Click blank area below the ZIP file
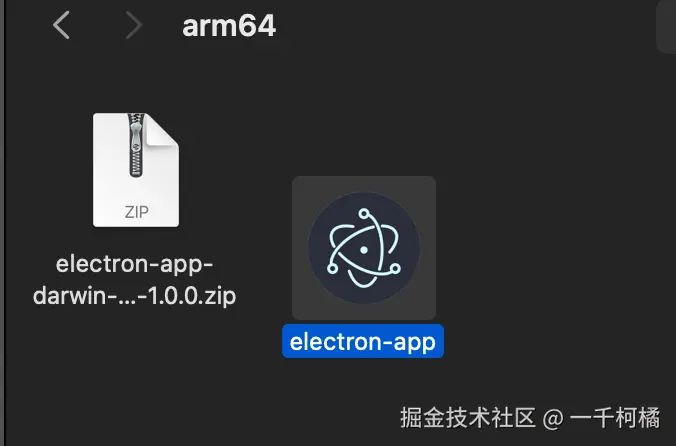676x446 pixels. (135, 366)
